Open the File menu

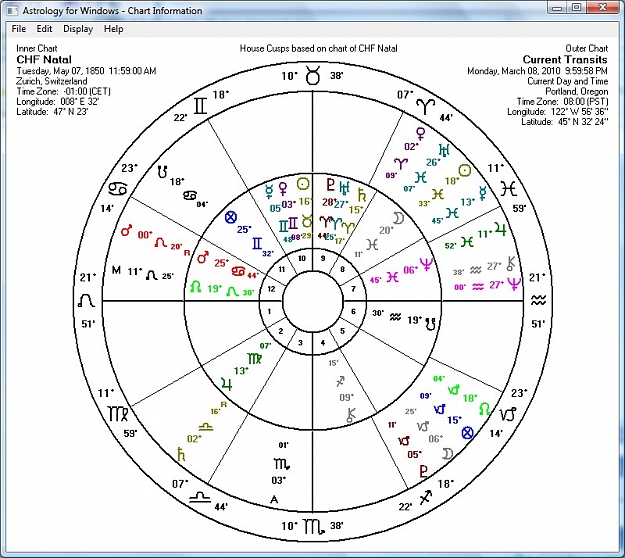pos(19,29)
